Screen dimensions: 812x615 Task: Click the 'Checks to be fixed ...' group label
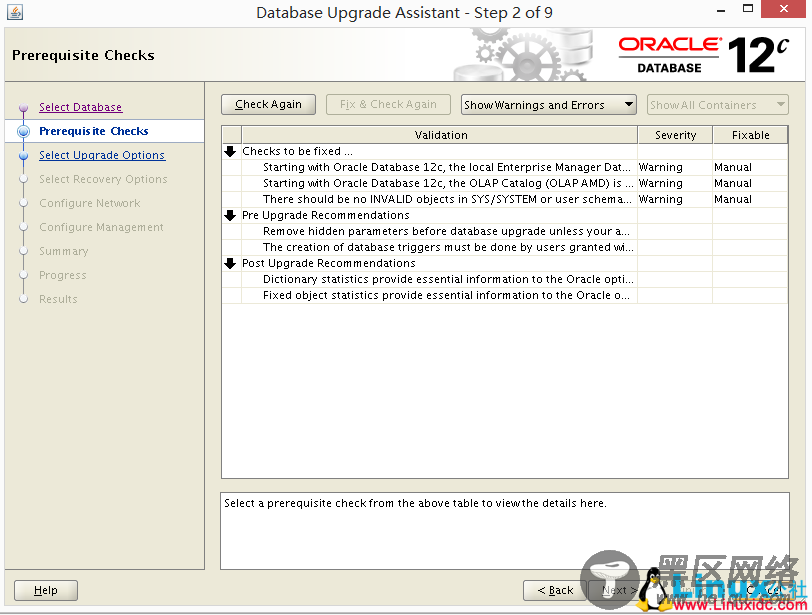coord(297,151)
